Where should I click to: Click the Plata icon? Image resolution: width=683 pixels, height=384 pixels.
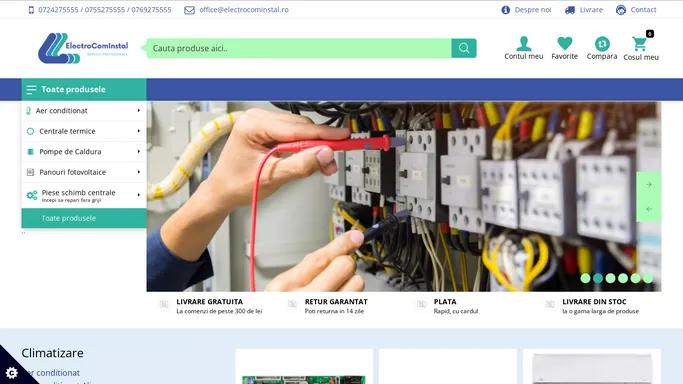(x=421, y=304)
